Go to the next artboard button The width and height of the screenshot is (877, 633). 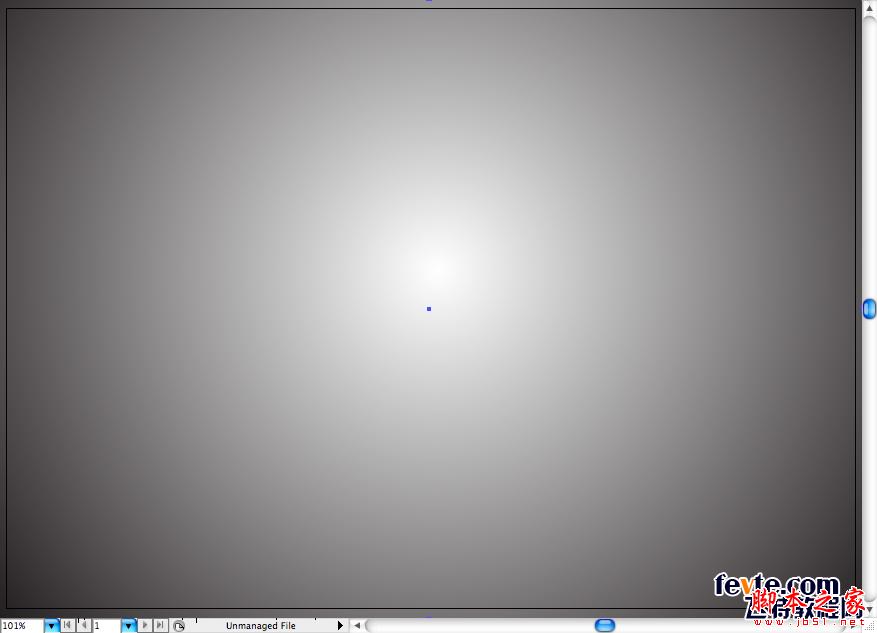(145, 625)
